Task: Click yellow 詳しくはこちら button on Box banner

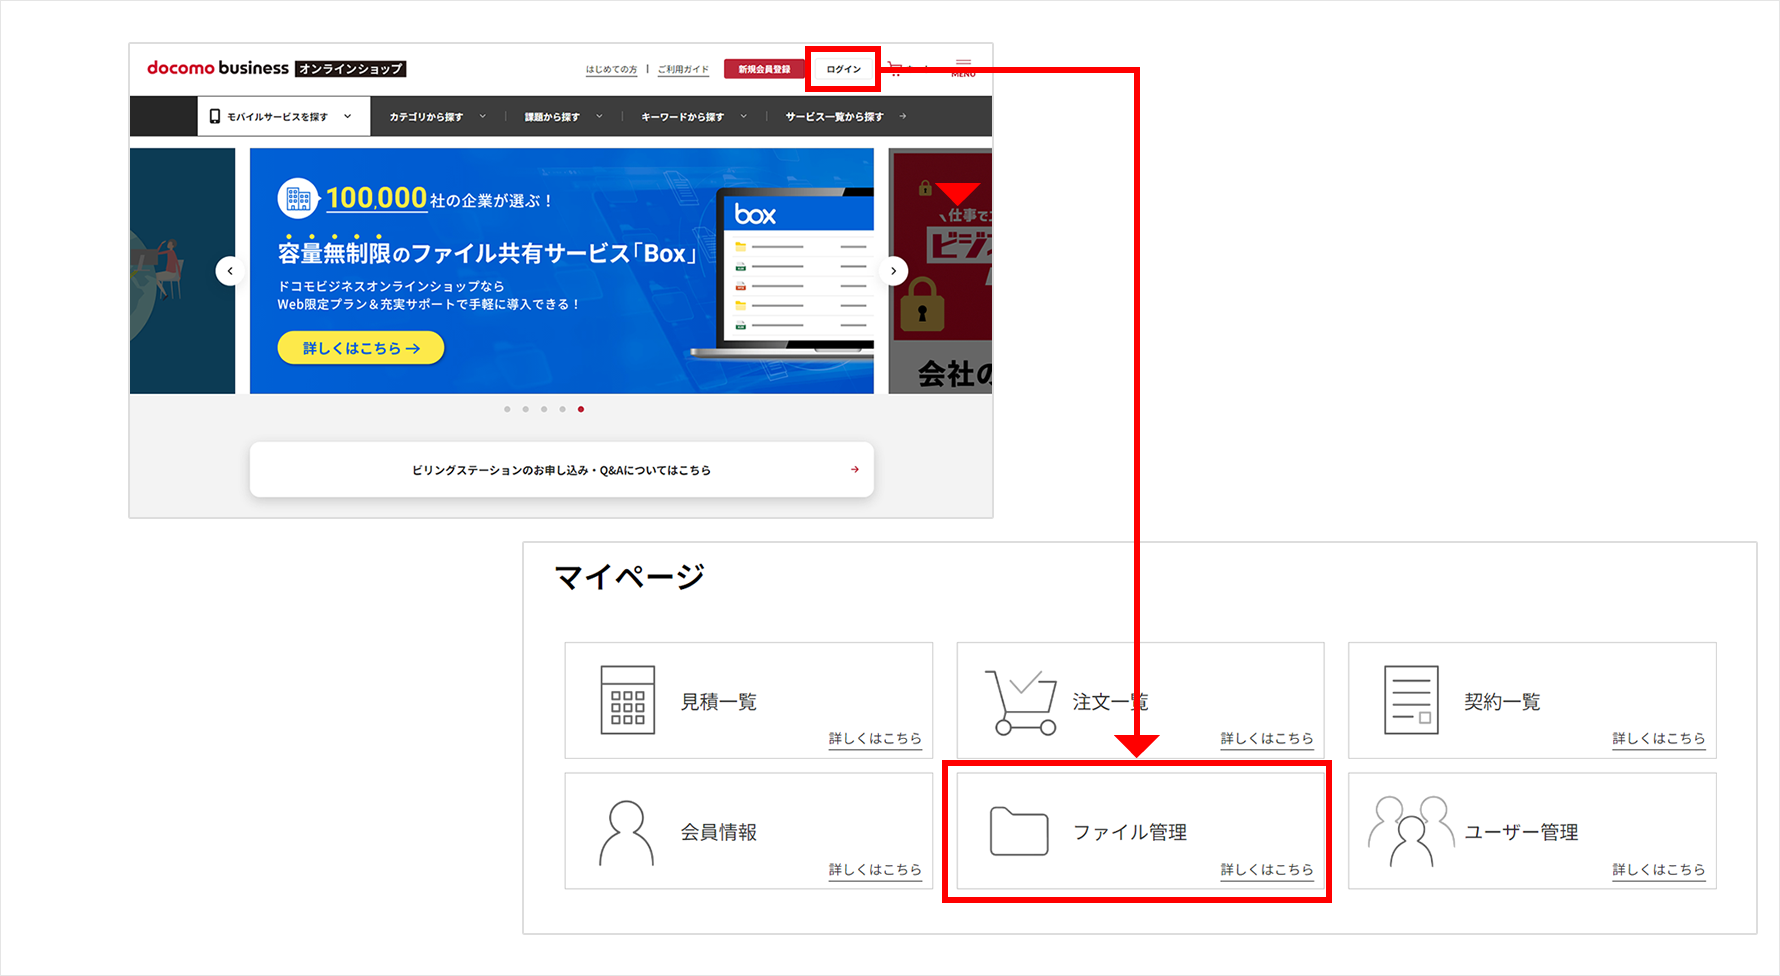Action: tap(360, 348)
